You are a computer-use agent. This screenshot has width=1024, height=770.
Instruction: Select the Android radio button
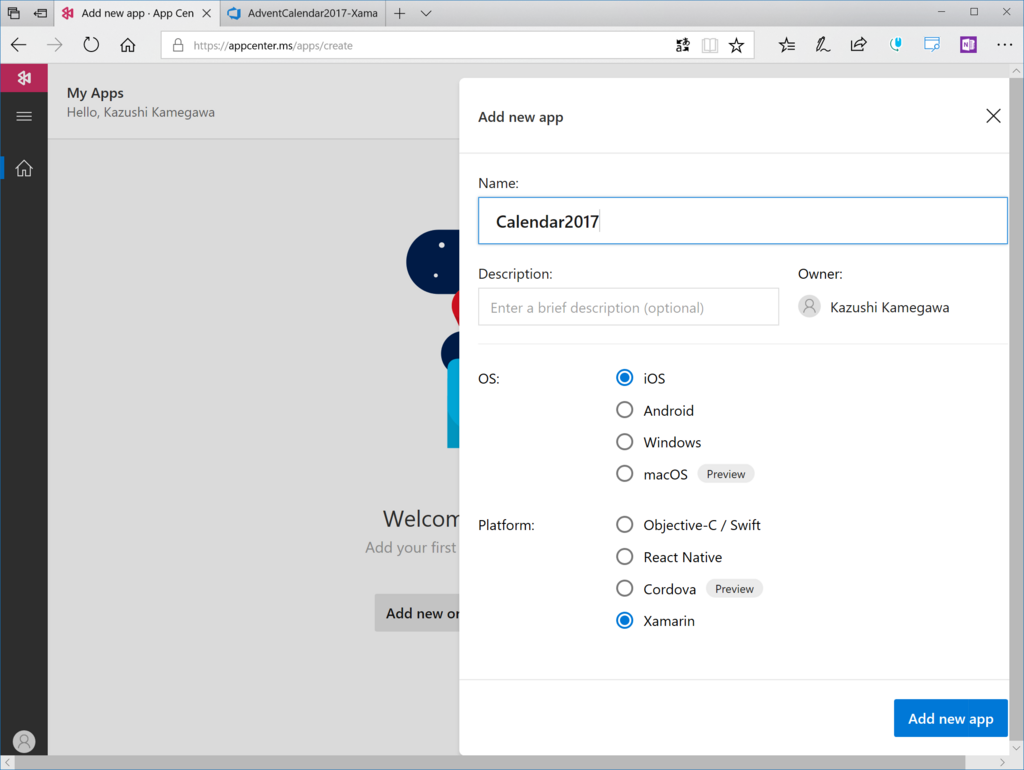click(624, 409)
